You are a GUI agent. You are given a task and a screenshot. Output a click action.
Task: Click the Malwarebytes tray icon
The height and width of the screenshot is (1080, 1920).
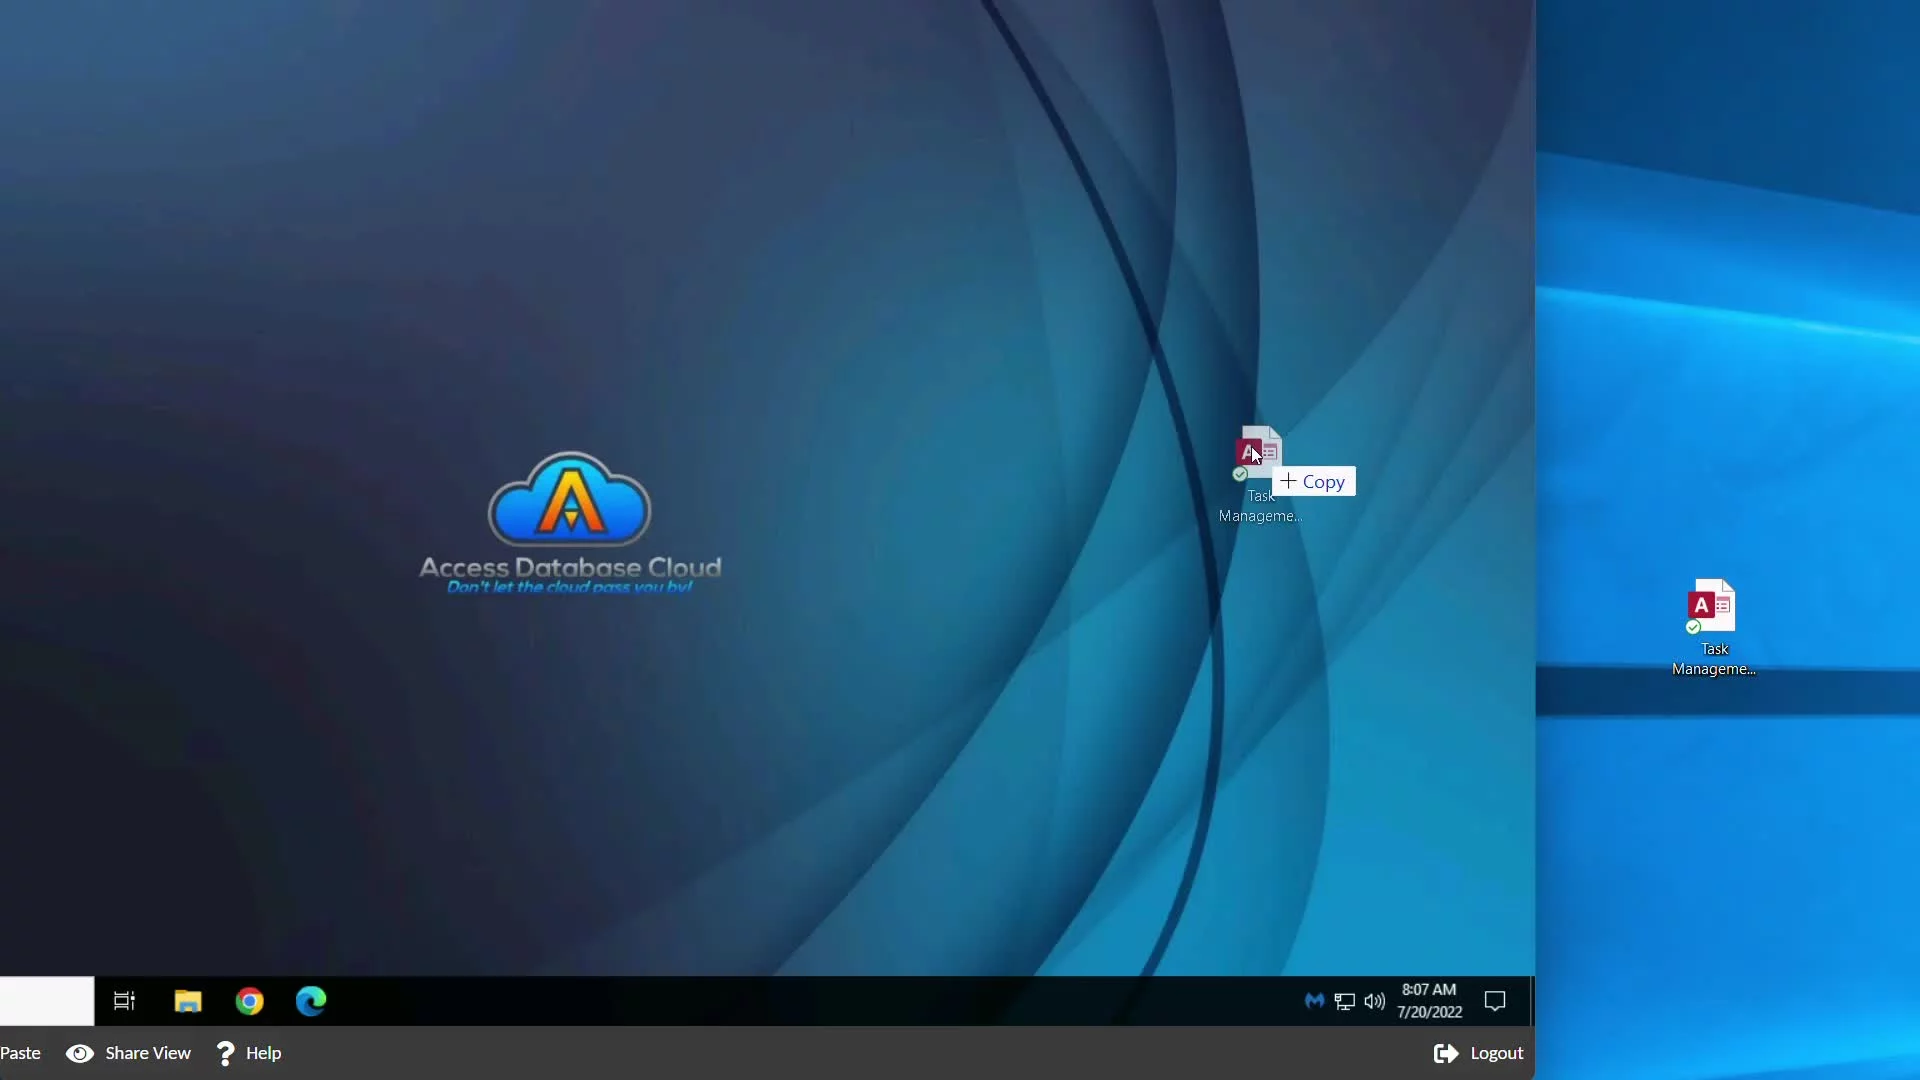1314,1001
